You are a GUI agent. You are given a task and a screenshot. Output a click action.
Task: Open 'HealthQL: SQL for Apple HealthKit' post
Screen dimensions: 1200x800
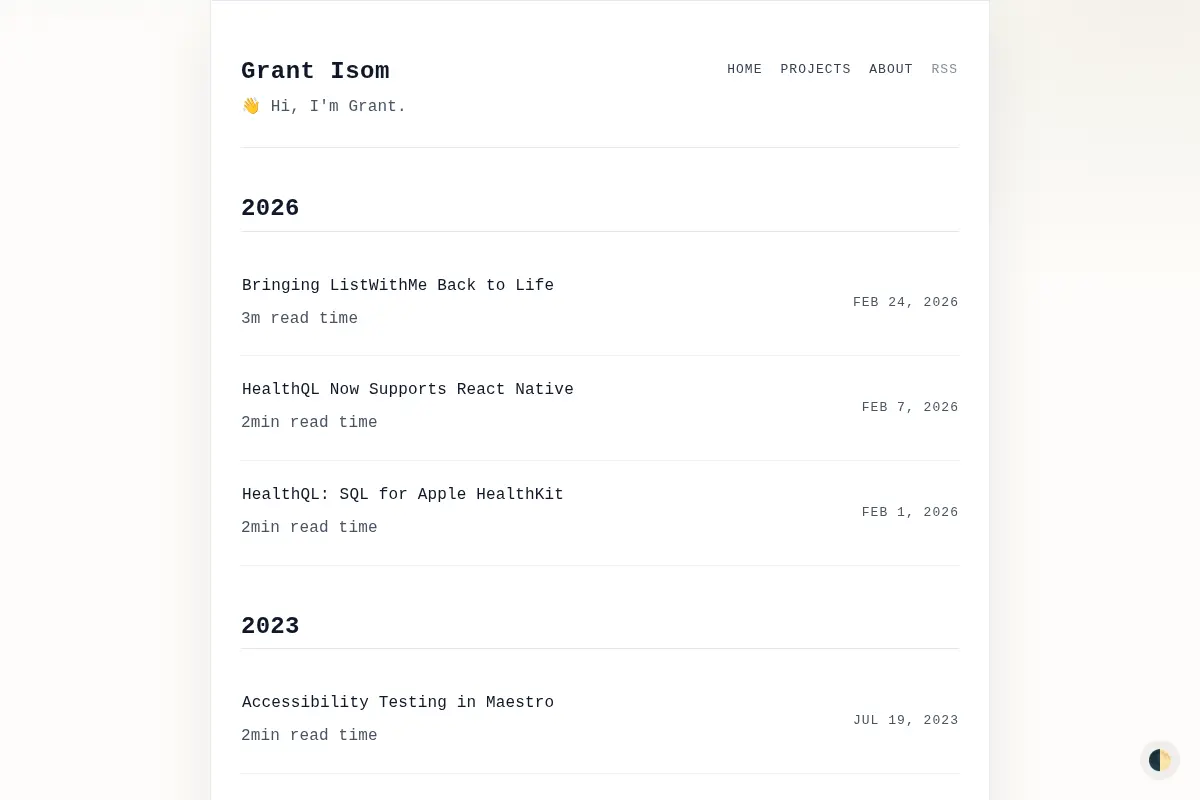[403, 494]
